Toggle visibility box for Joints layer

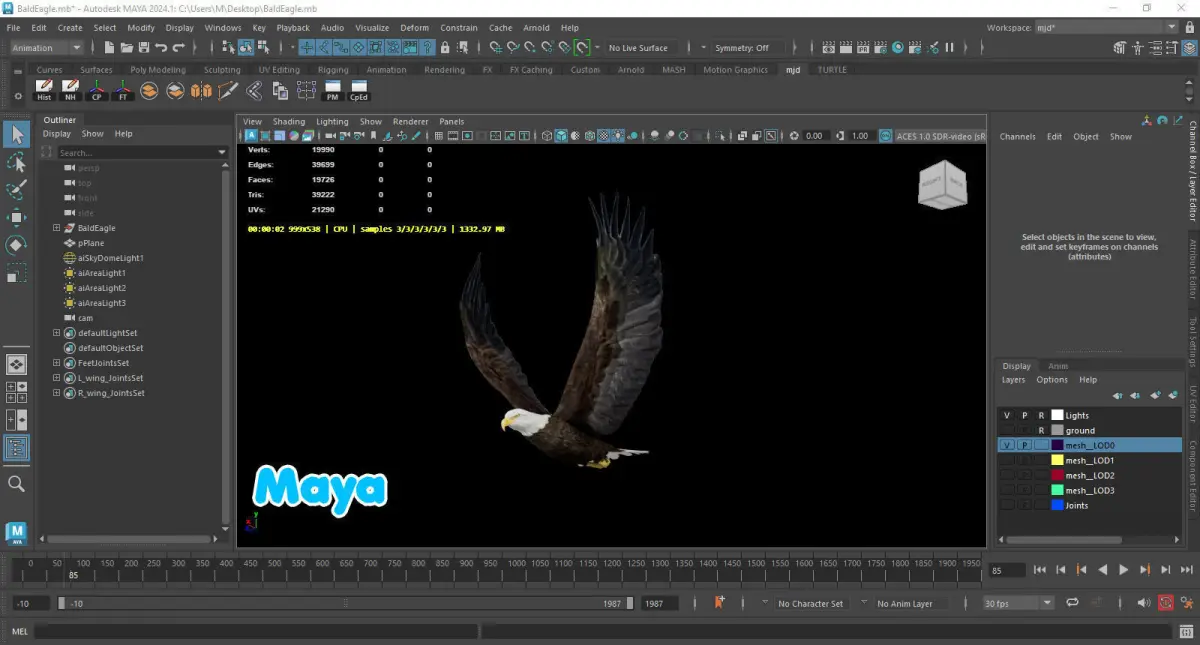pos(1007,505)
